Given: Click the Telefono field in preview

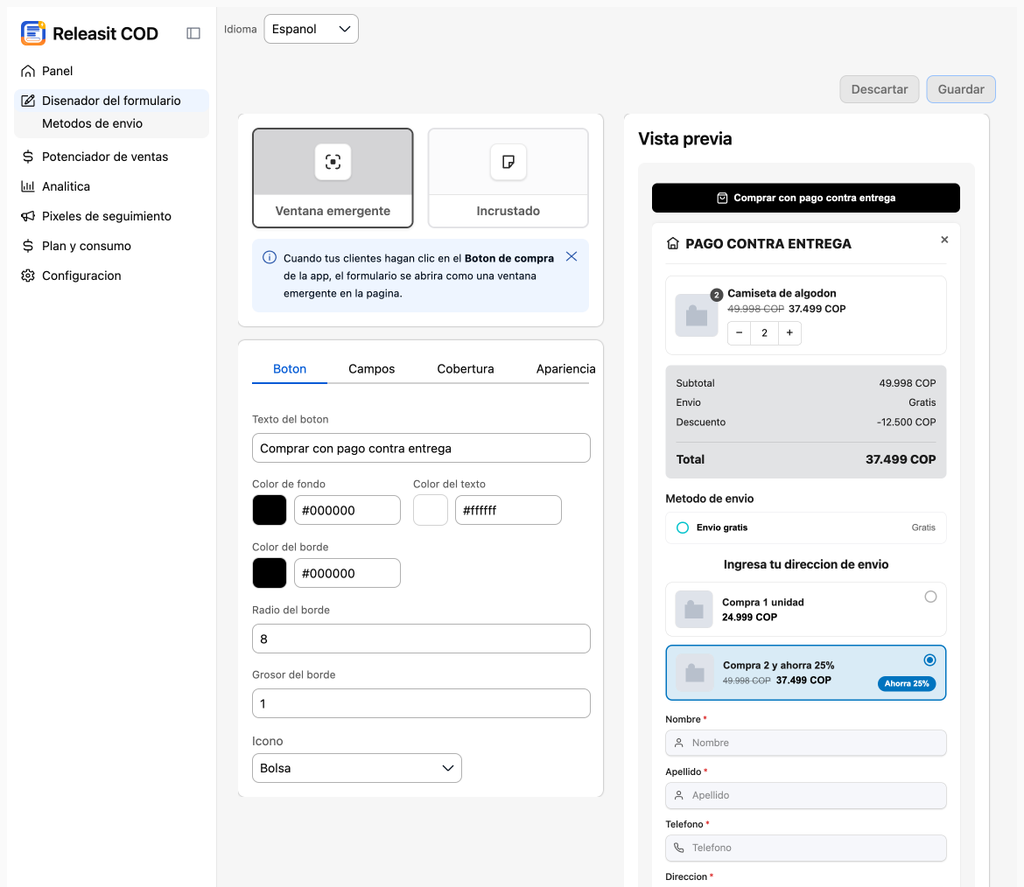Looking at the screenshot, I should click(806, 848).
